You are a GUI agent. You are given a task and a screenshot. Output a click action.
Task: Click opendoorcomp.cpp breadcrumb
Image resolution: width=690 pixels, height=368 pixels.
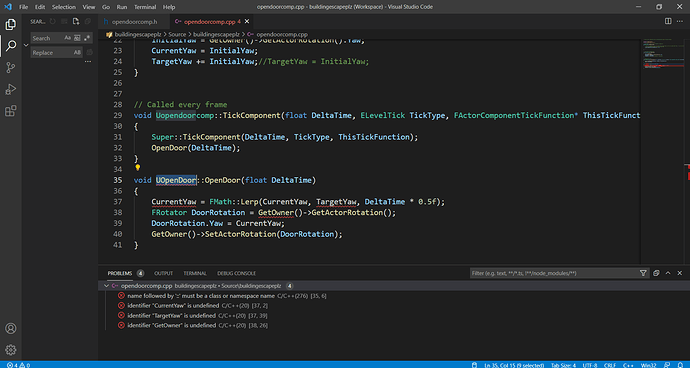[x=282, y=34]
